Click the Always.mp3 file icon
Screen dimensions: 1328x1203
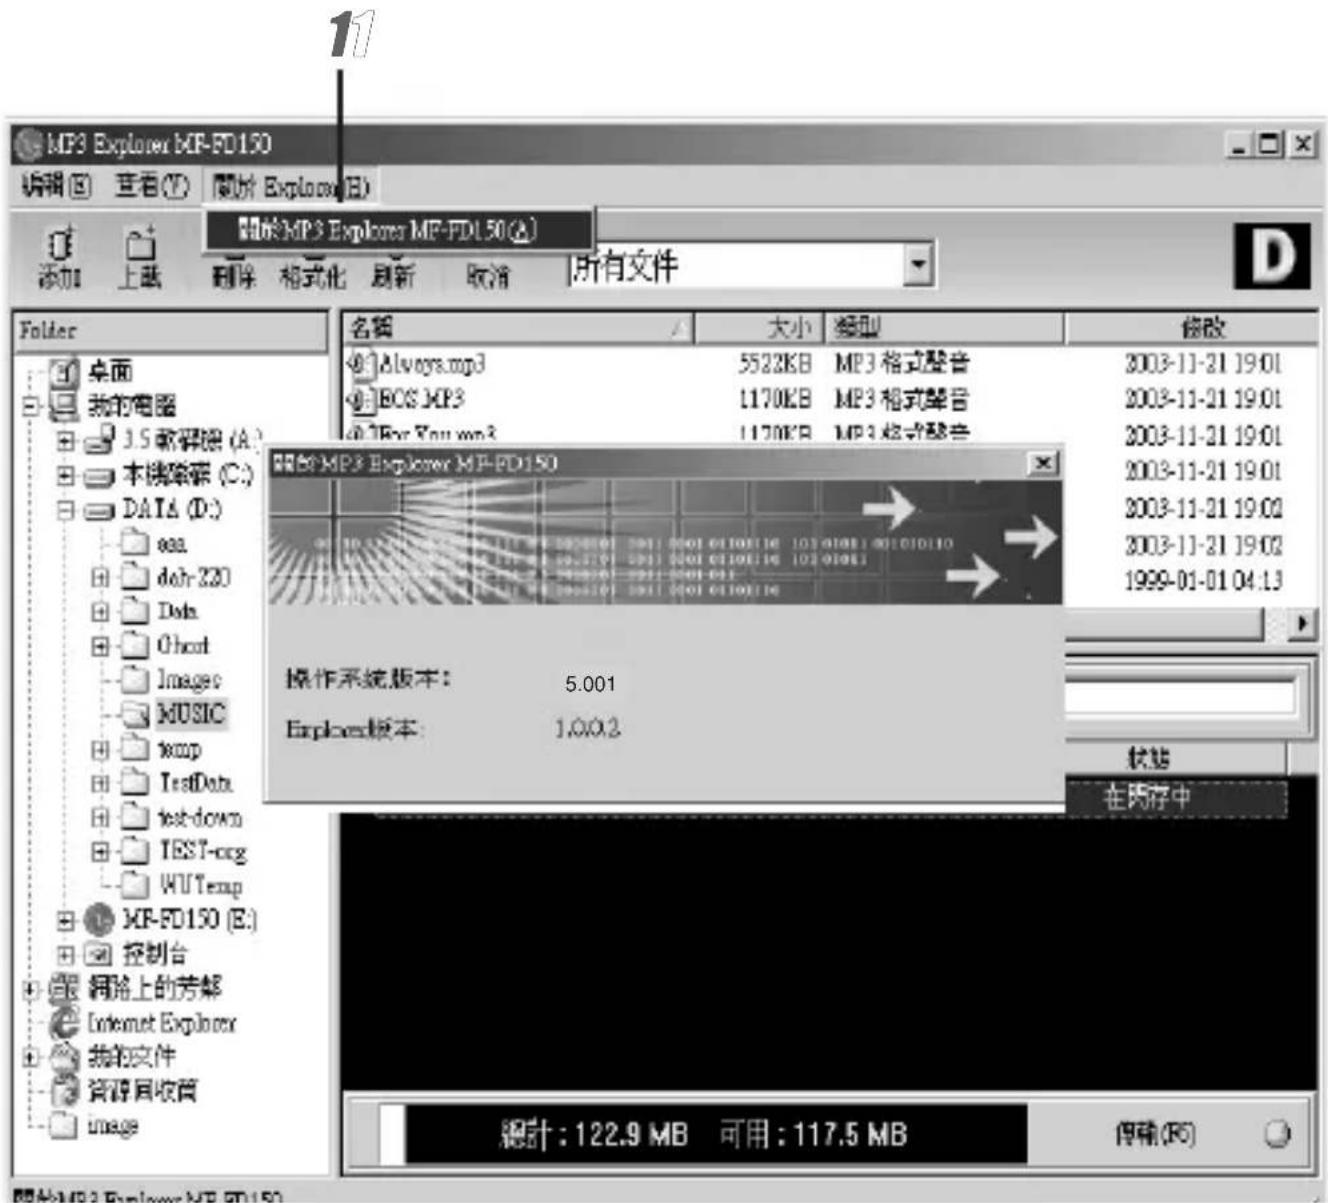point(361,363)
